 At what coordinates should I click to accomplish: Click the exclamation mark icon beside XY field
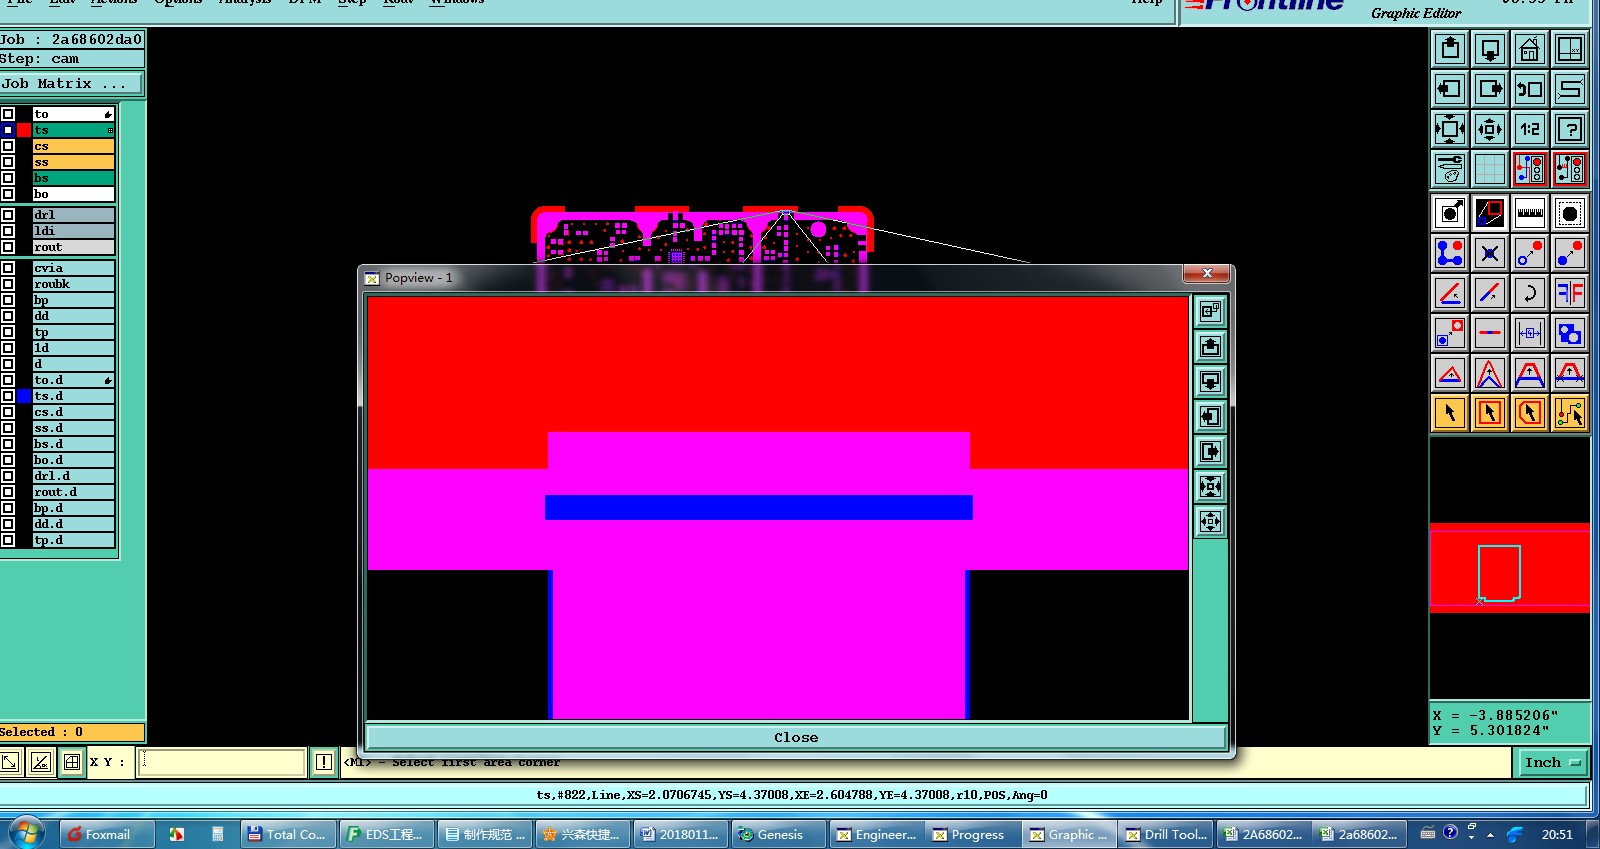click(x=324, y=762)
